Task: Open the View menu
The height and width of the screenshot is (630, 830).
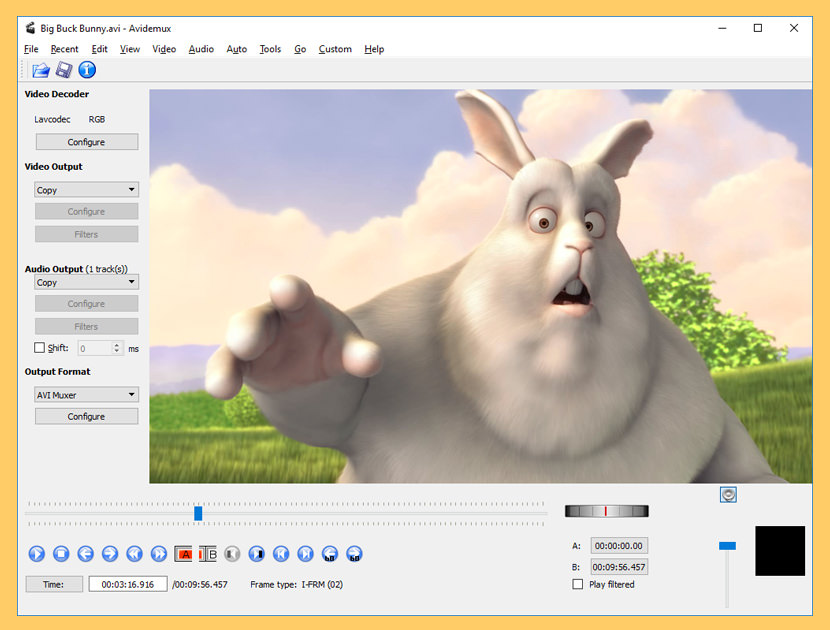Action: [130, 49]
